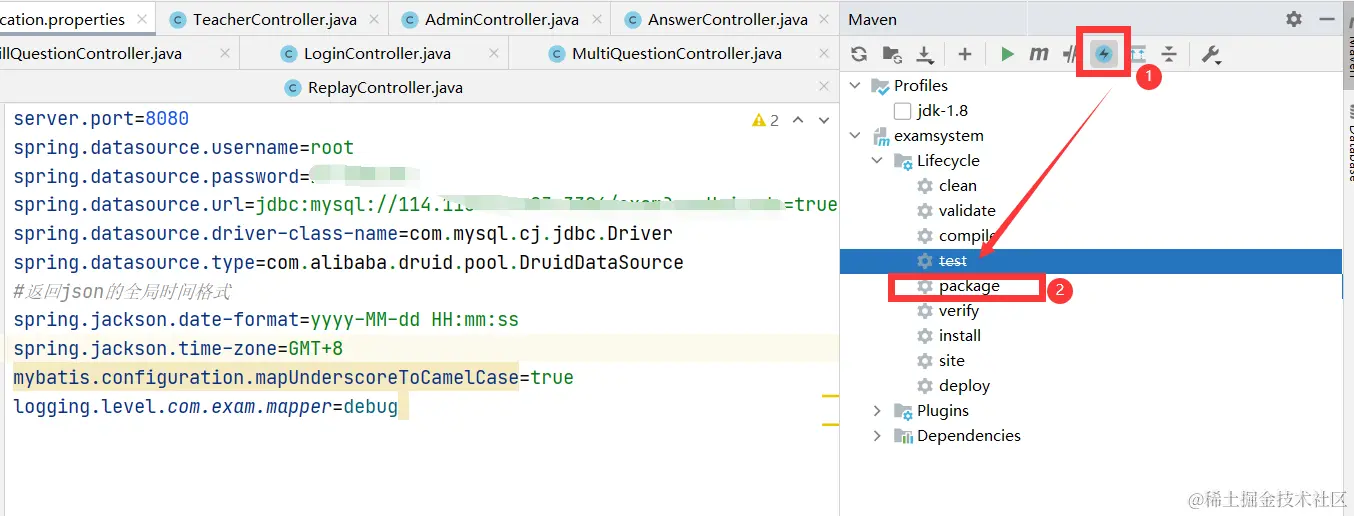Viewport: 1354px width, 516px height.
Task: Open Maven panel gear options
Action: point(1294,19)
